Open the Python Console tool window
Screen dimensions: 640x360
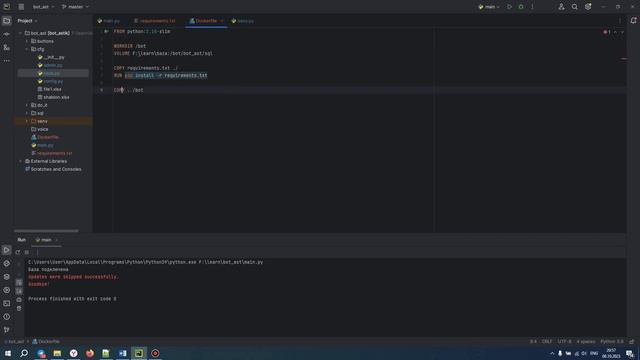click(x=7, y=263)
